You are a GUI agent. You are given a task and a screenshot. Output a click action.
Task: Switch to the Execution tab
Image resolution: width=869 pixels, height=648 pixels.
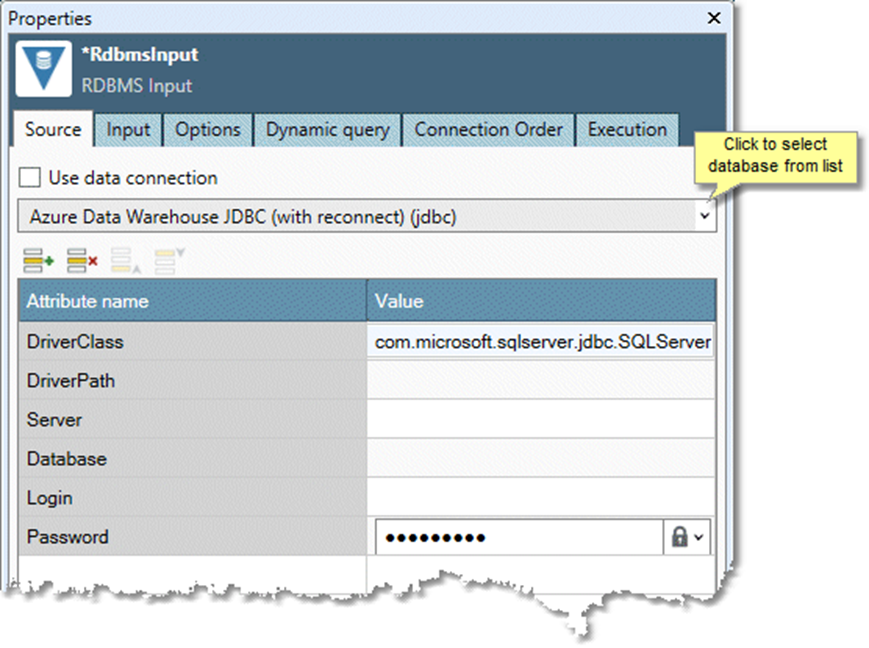pos(627,130)
